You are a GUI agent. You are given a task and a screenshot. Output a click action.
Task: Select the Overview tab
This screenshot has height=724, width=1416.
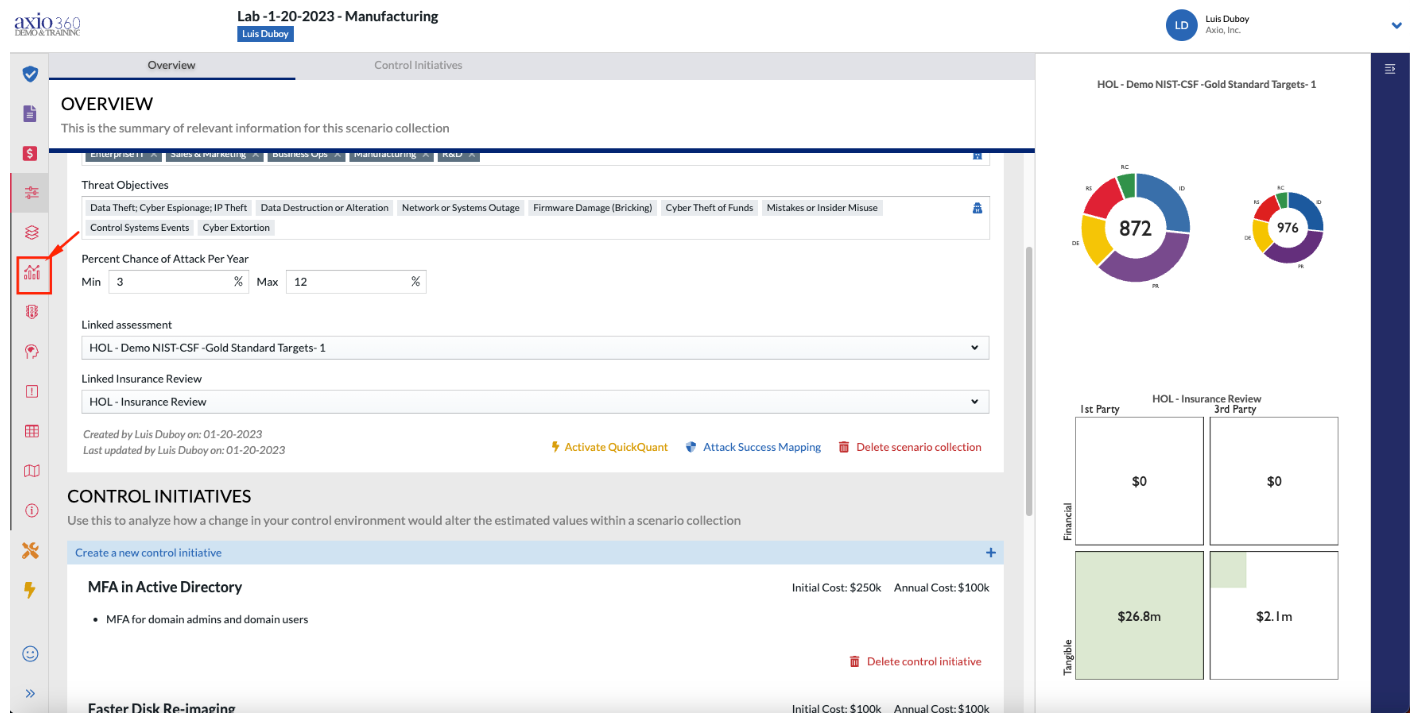[171, 65]
